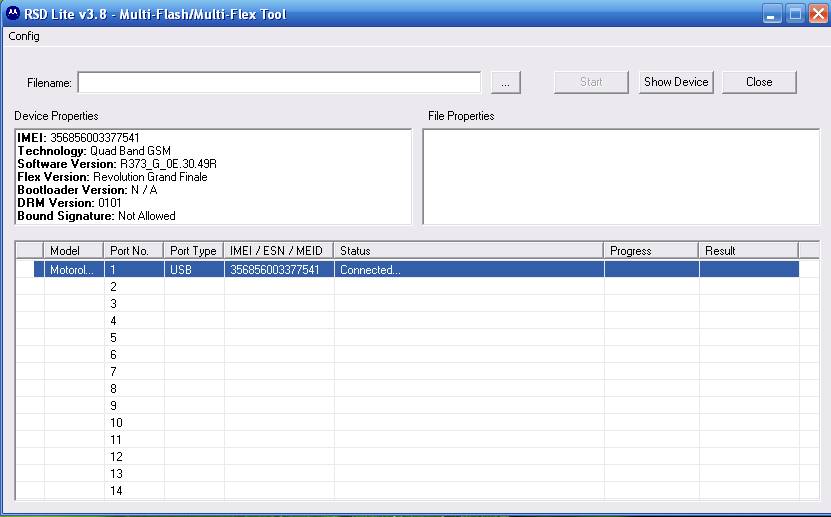Image resolution: width=831 pixels, height=517 pixels.
Task: Click the Connected... status cell
Action: (469, 270)
